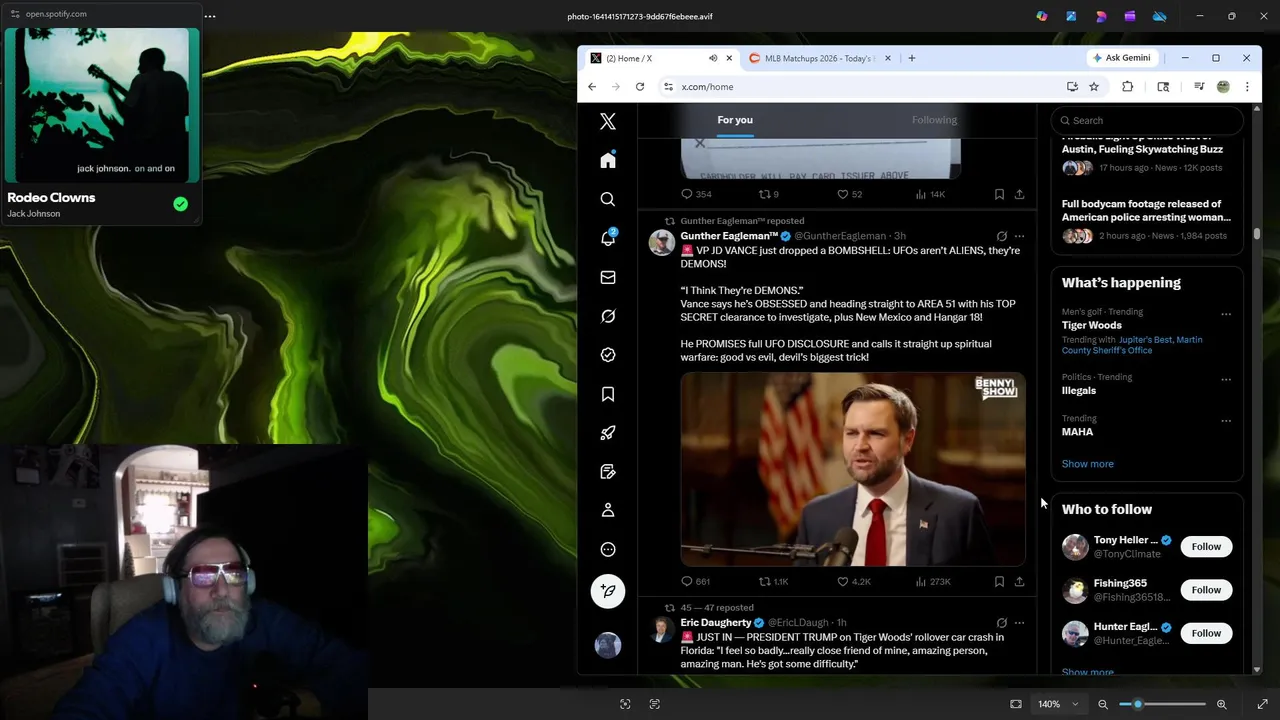Follow Fishing365

1206,590
